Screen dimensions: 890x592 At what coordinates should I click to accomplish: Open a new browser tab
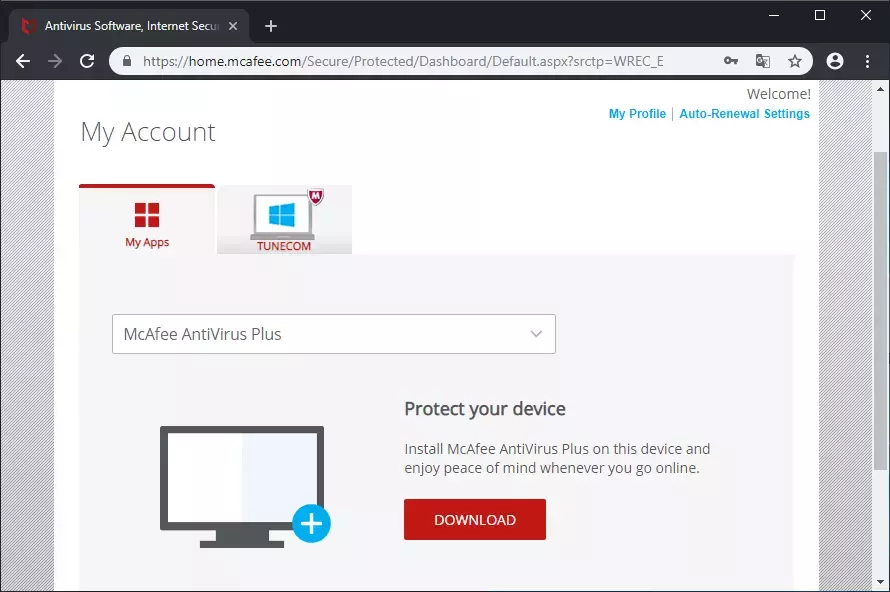pos(271,26)
